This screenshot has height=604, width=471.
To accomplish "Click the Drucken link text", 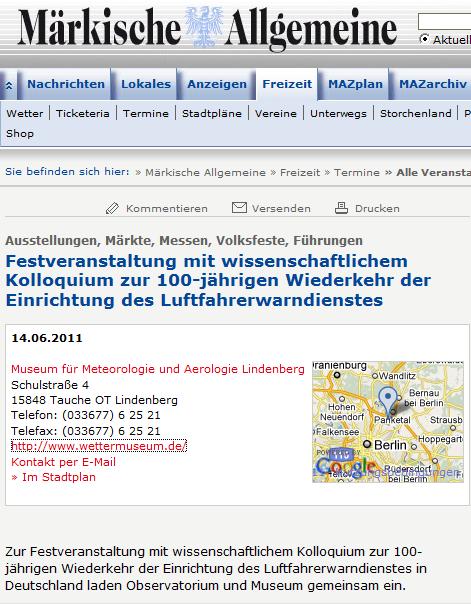I will [377, 208].
